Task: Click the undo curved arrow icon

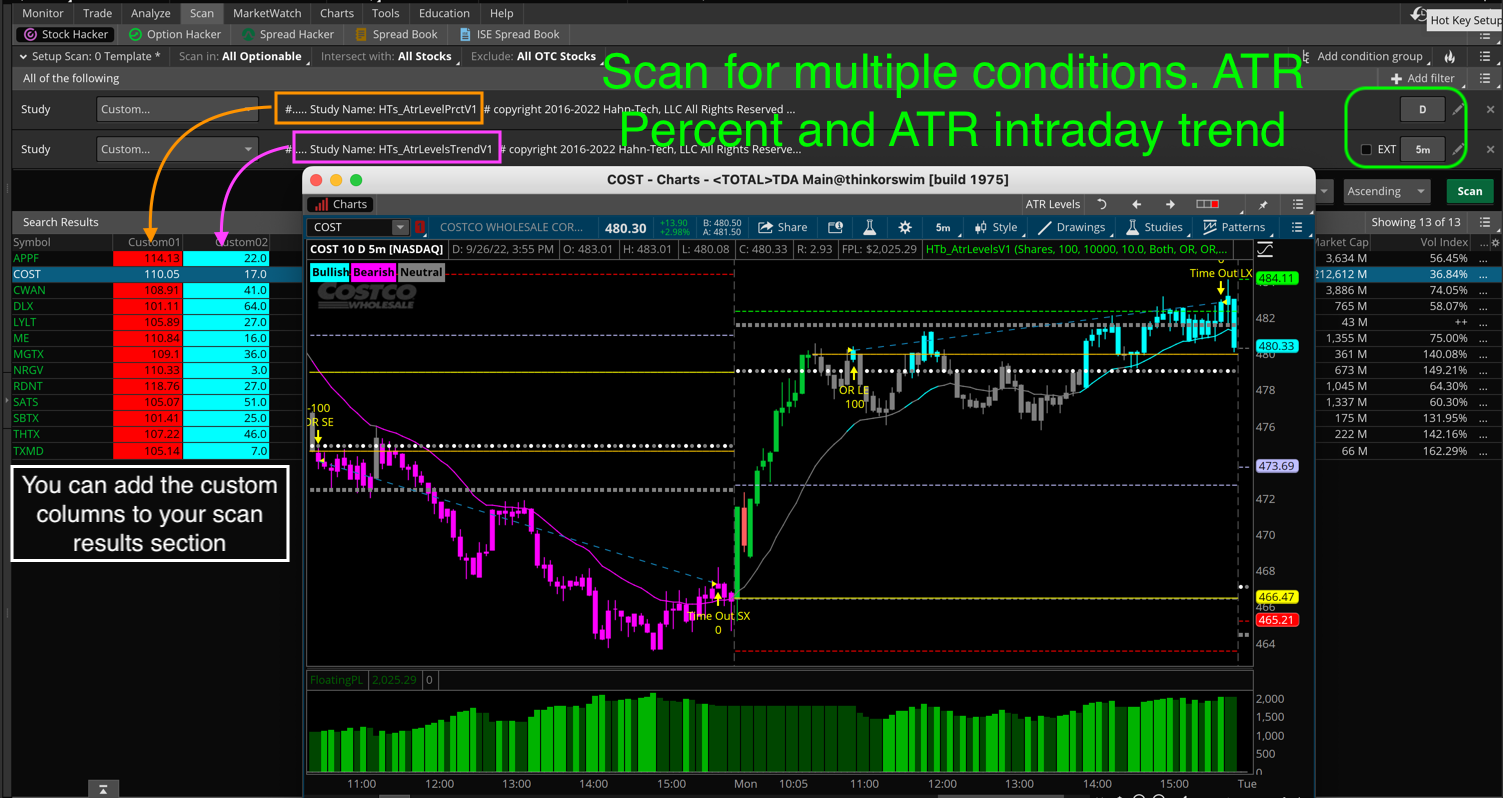Action: pyautogui.click(x=1102, y=204)
